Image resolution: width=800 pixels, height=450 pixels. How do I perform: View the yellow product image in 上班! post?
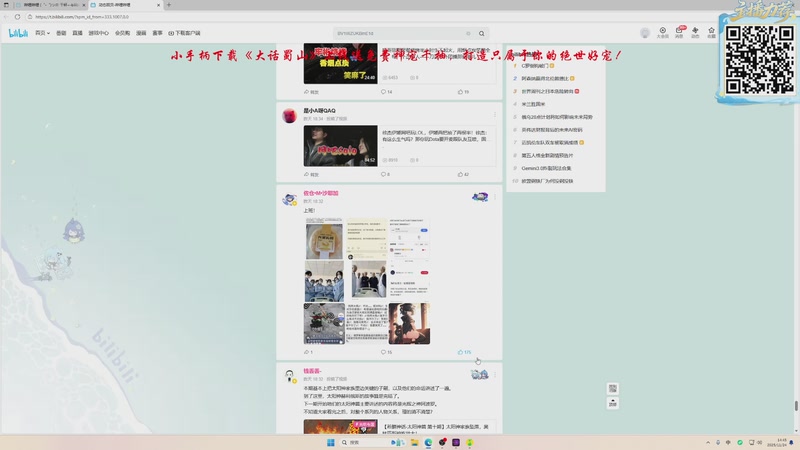click(324, 239)
